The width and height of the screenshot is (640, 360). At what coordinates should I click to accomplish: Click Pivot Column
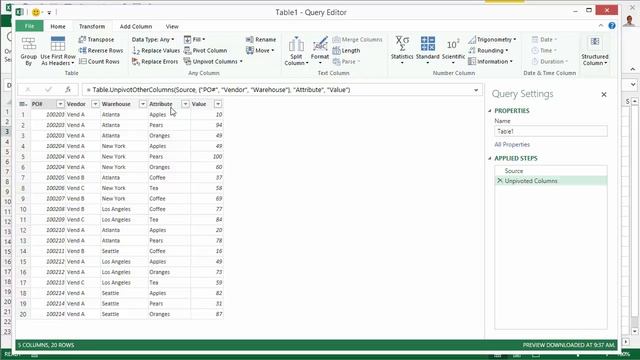pos(205,51)
